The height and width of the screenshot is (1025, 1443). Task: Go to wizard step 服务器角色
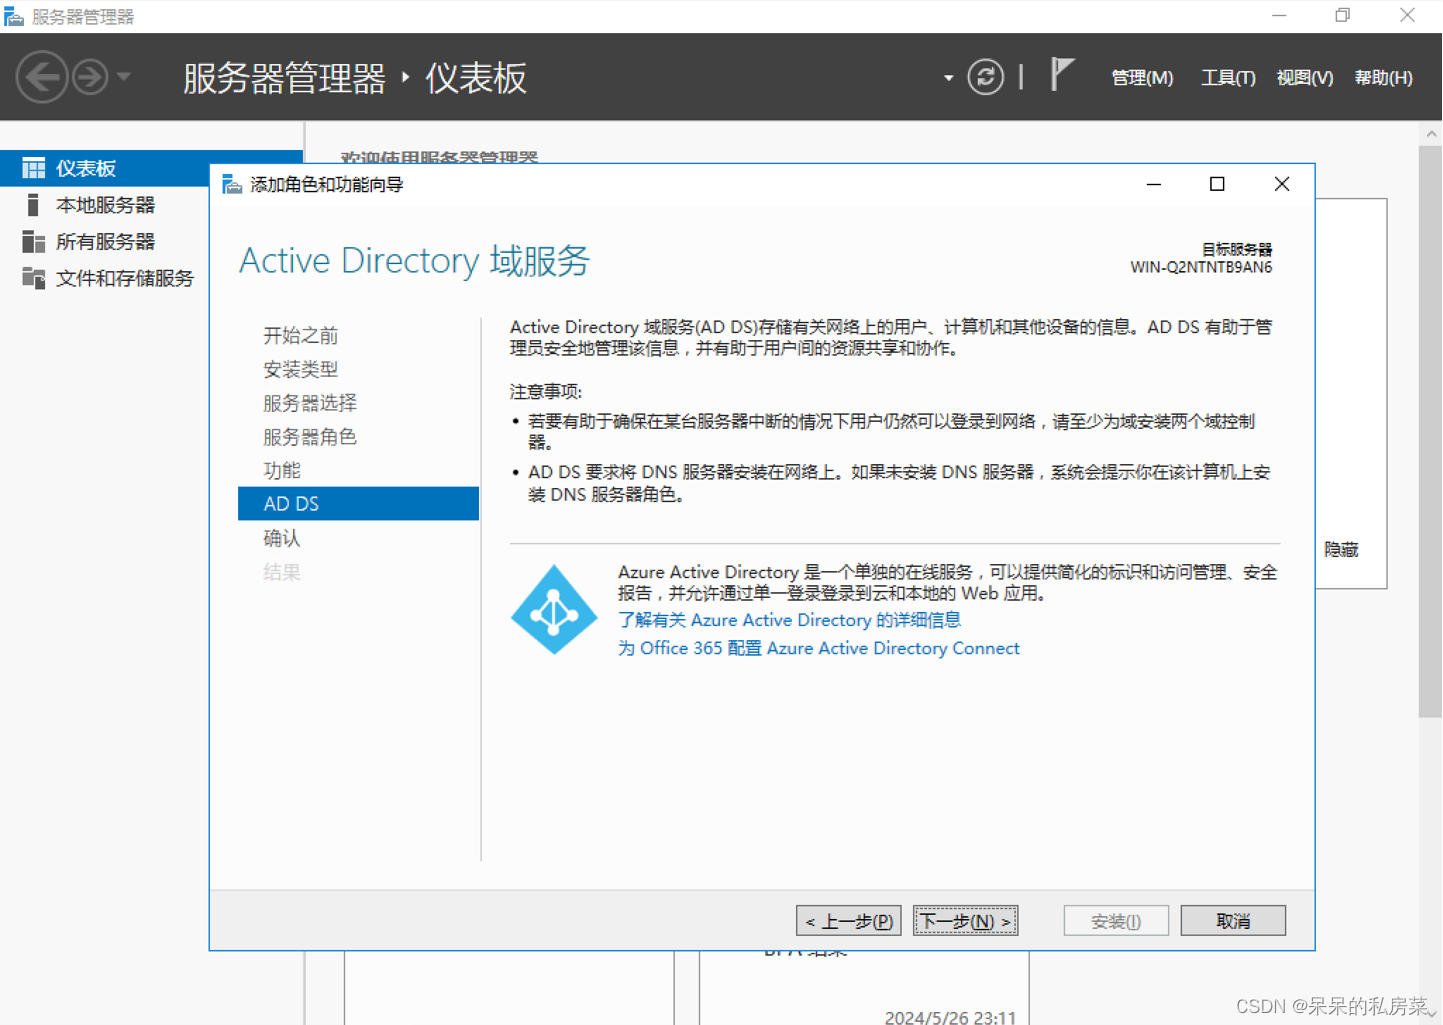click(x=310, y=438)
